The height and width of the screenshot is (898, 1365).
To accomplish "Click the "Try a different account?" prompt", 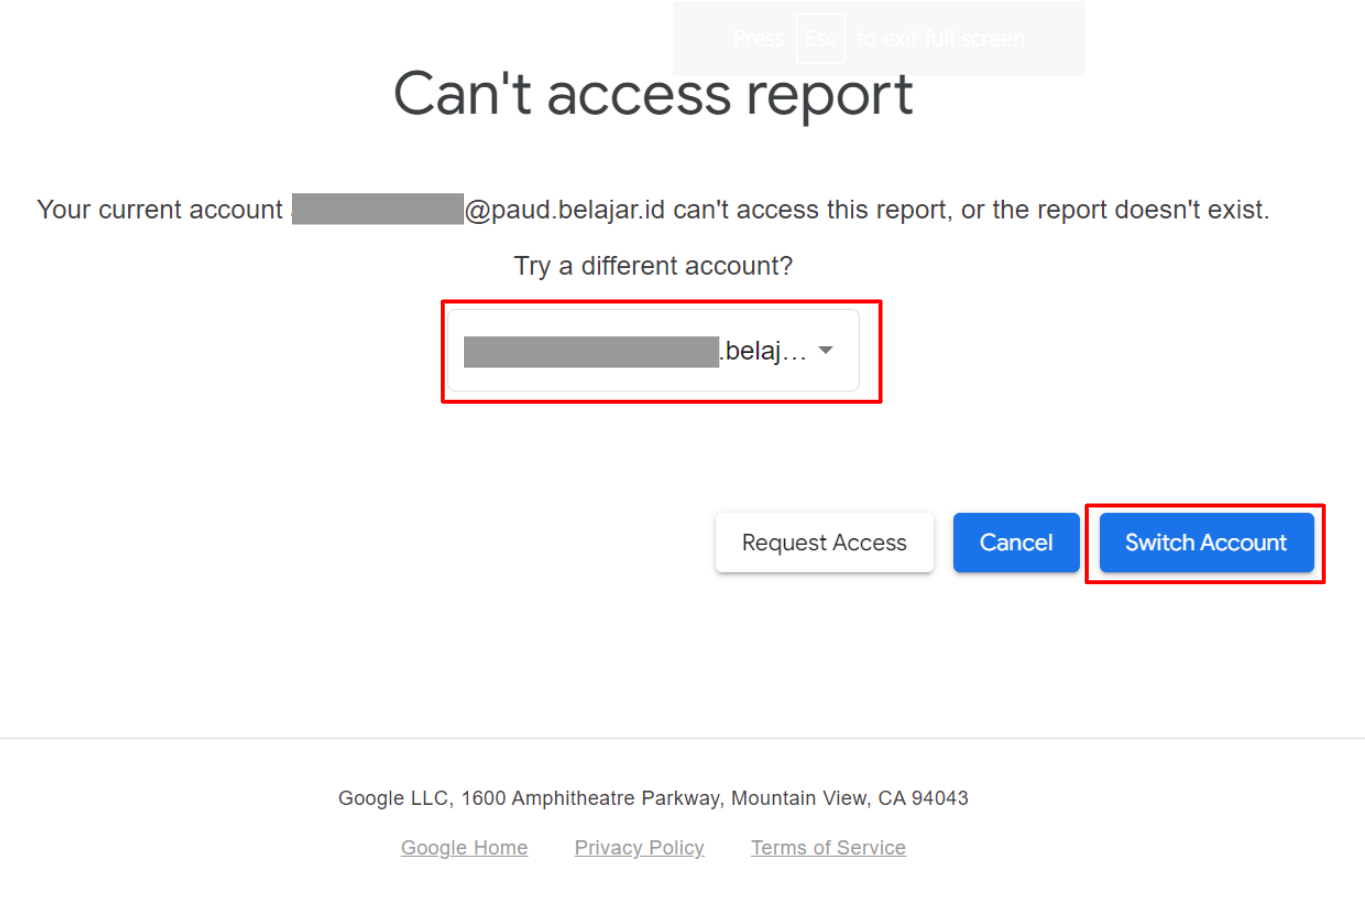I will tap(653, 266).
